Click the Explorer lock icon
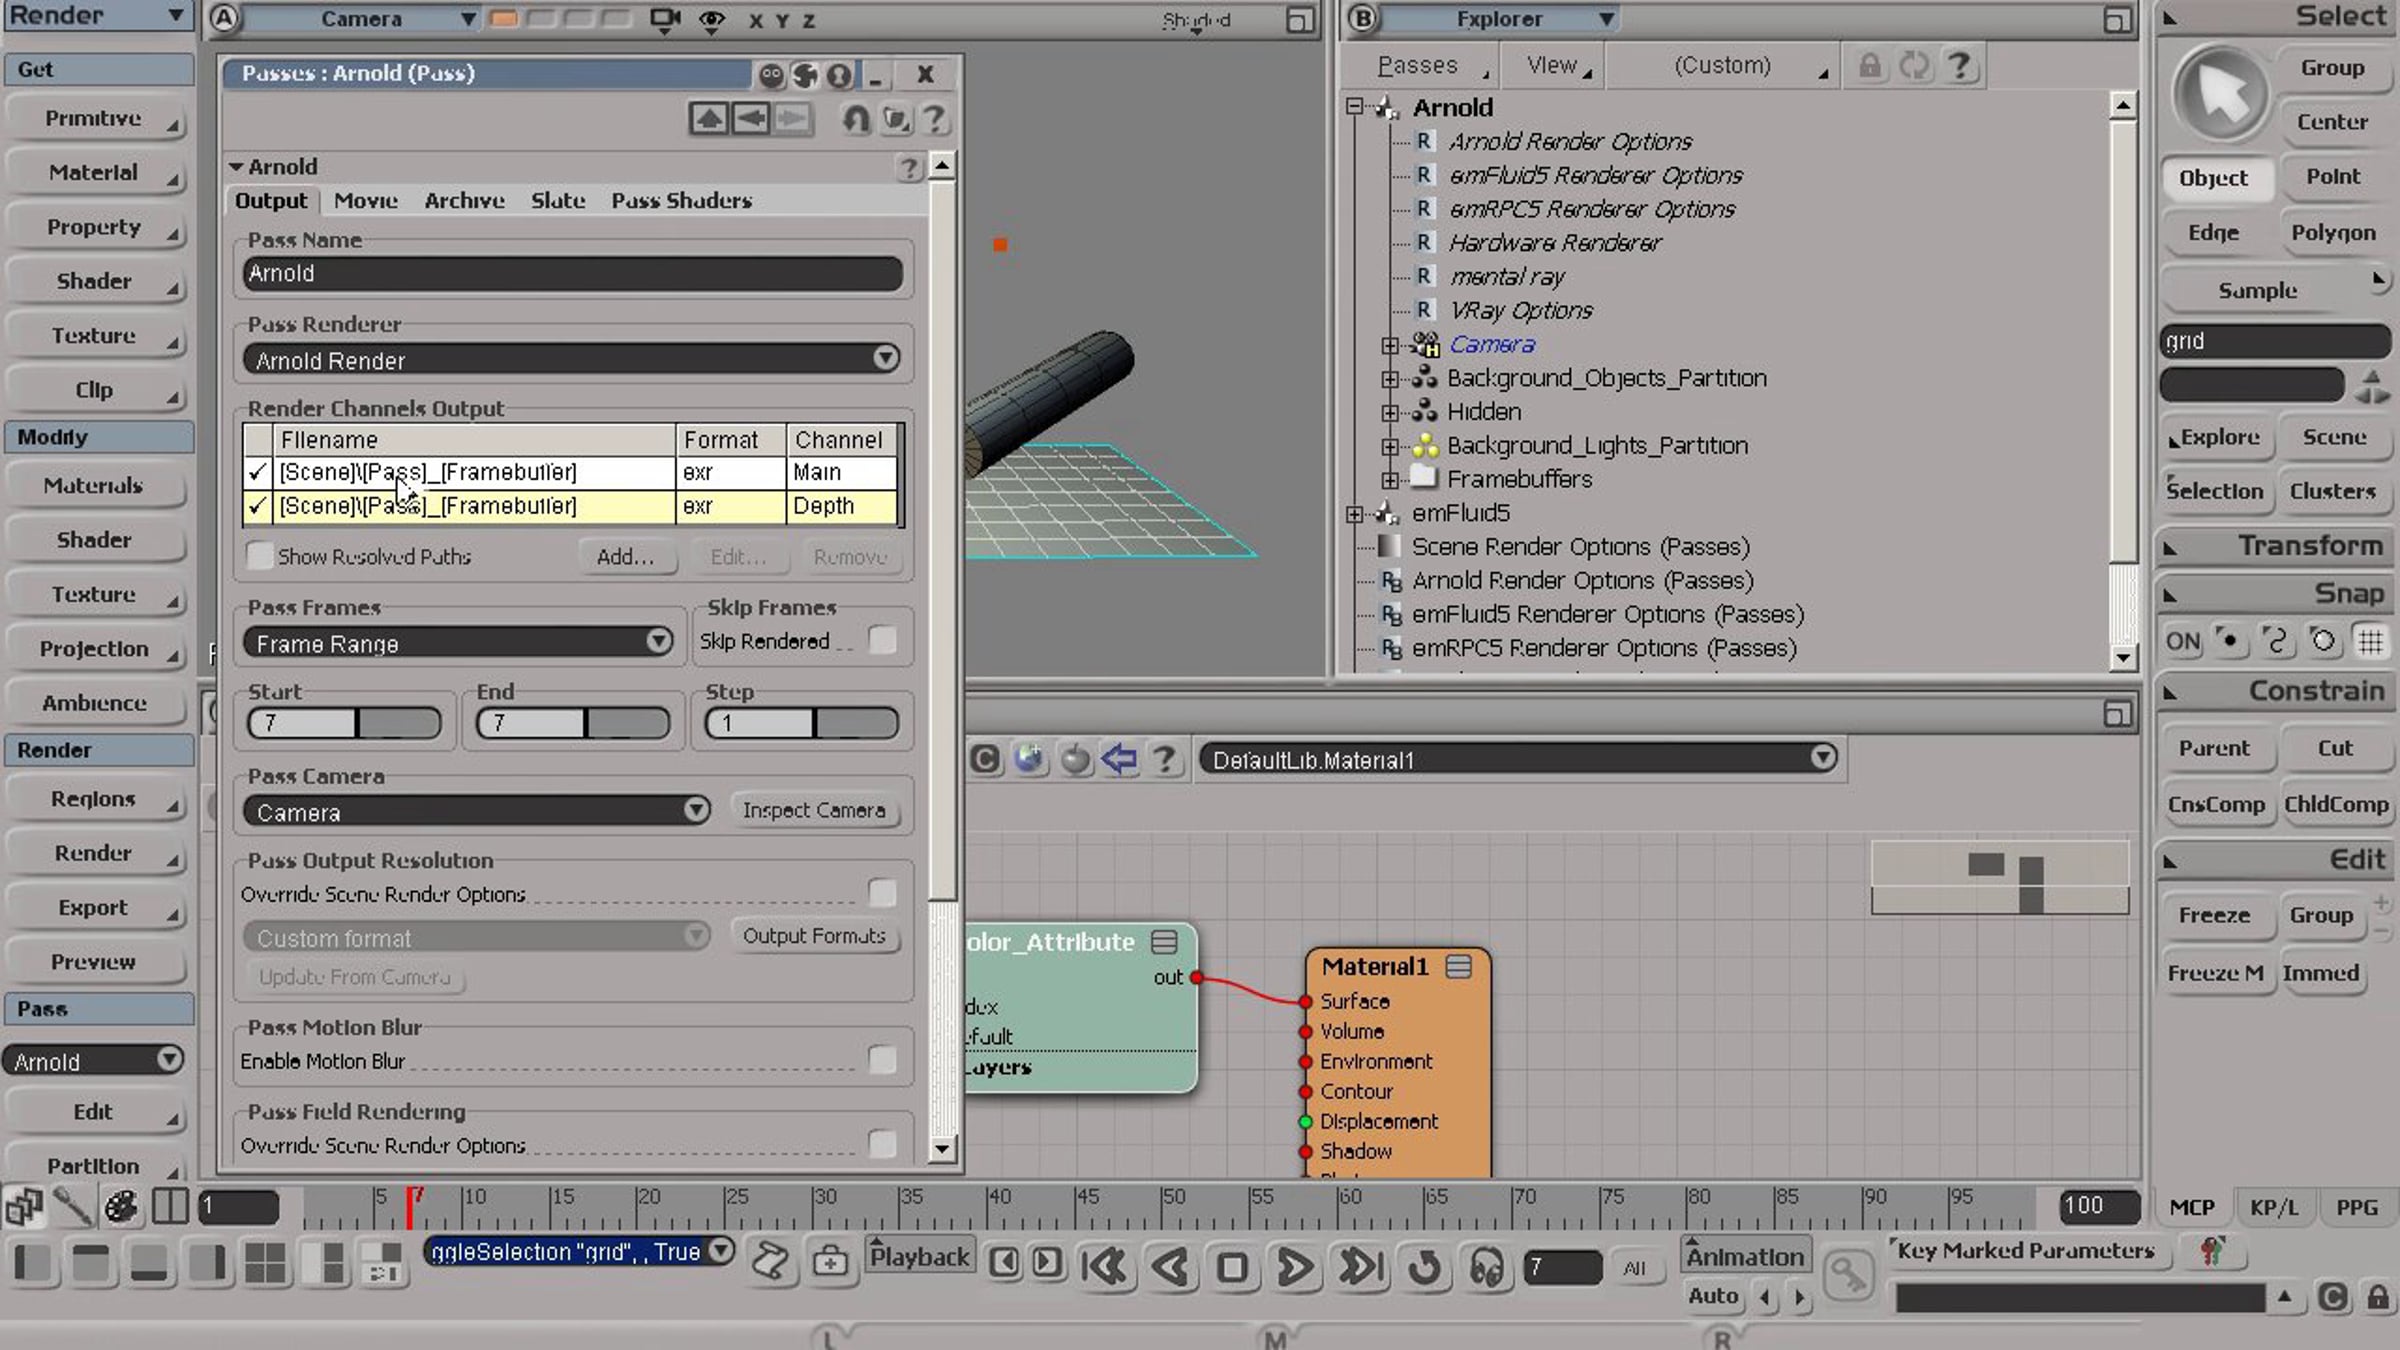 (x=1869, y=66)
